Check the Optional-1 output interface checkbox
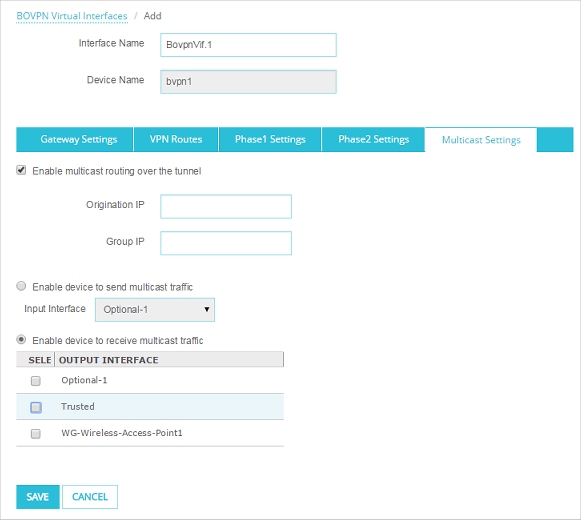Screen dimensions: 581x520 (x=36, y=381)
